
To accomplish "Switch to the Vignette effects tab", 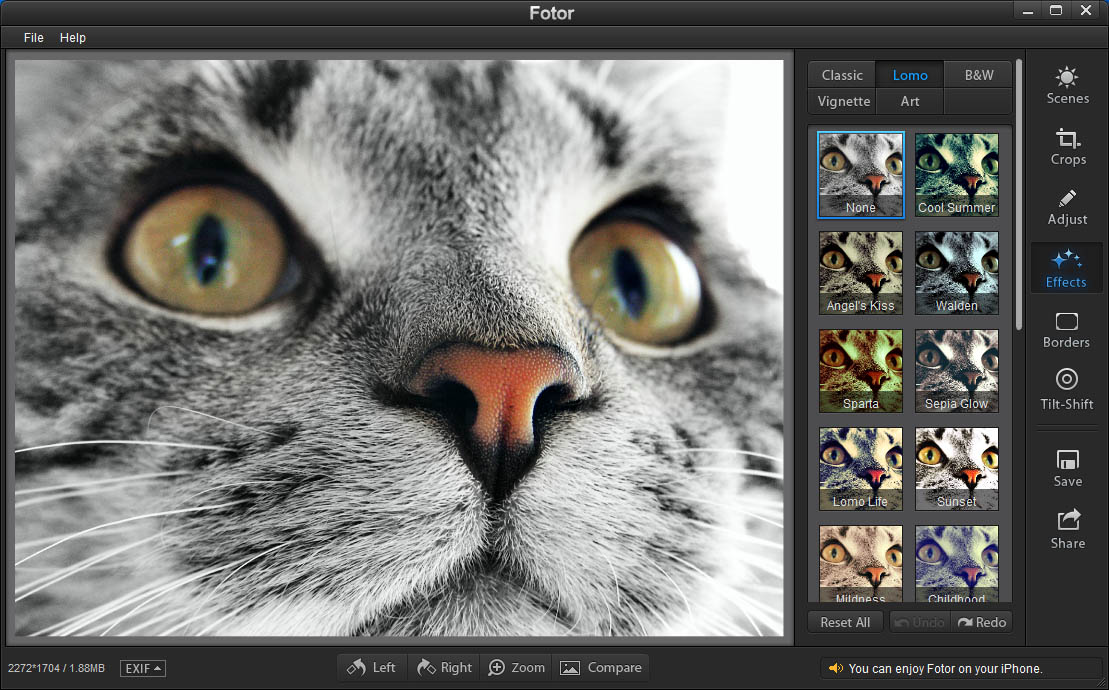I will 842,101.
